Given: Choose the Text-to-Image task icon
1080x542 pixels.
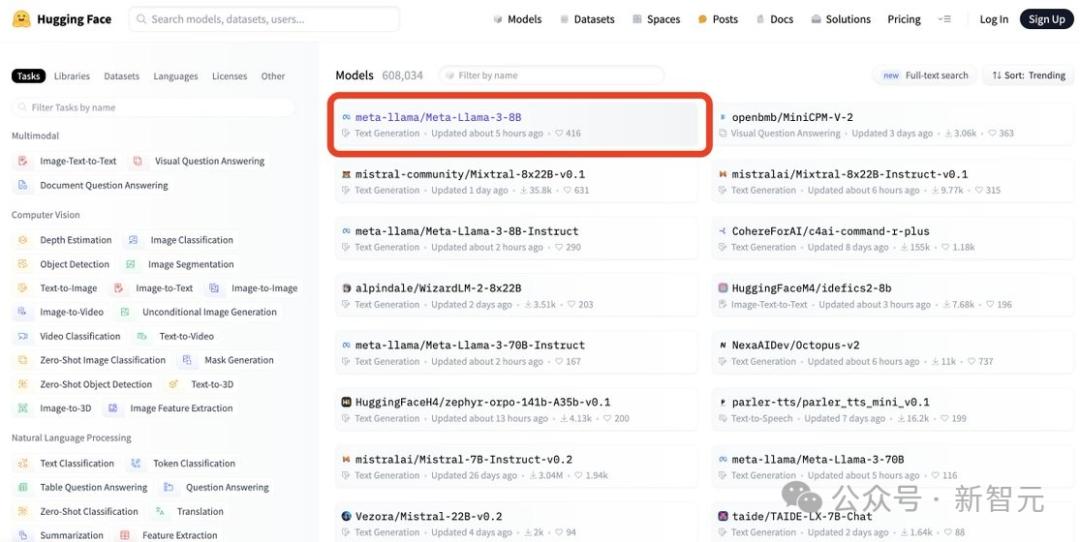Looking at the screenshot, I should click(23, 289).
